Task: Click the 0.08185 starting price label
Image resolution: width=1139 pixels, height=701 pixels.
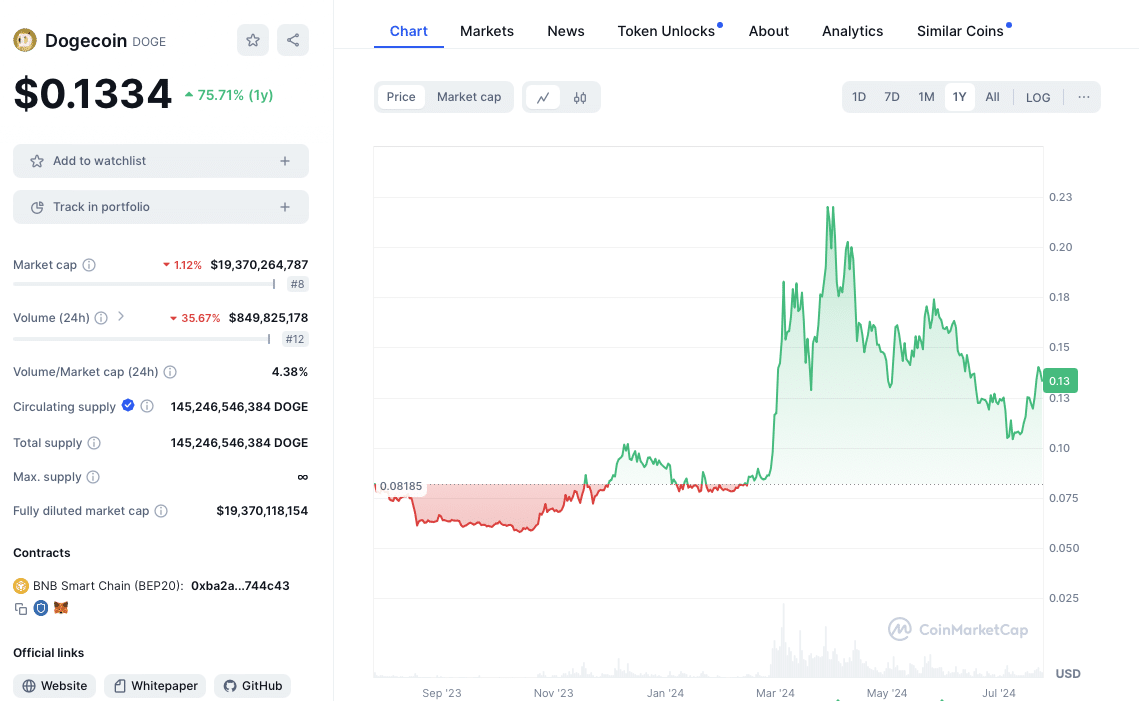Action: point(401,486)
